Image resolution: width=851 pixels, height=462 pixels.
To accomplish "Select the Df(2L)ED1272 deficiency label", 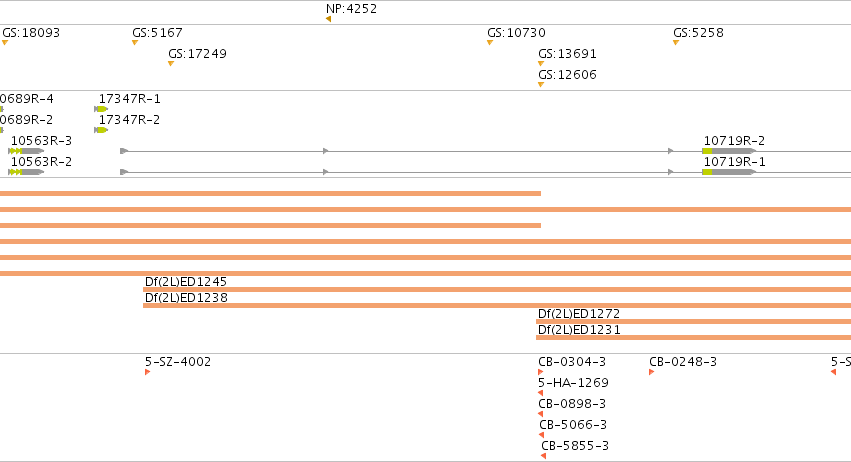I will [x=579, y=314].
